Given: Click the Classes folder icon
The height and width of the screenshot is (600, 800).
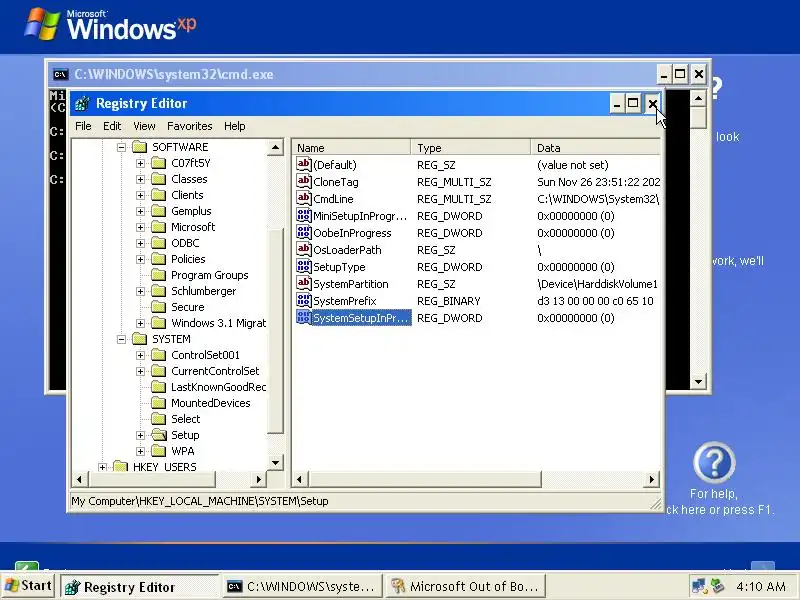Looking at the screenshot, I should tap(159, 179).
